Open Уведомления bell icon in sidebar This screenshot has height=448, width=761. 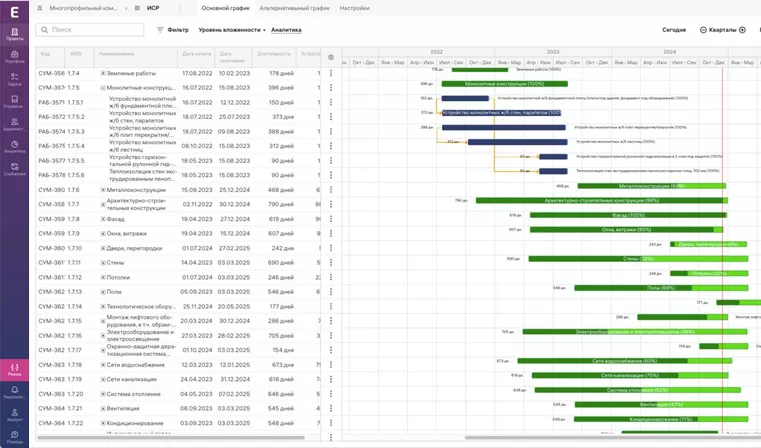(15, 392)
